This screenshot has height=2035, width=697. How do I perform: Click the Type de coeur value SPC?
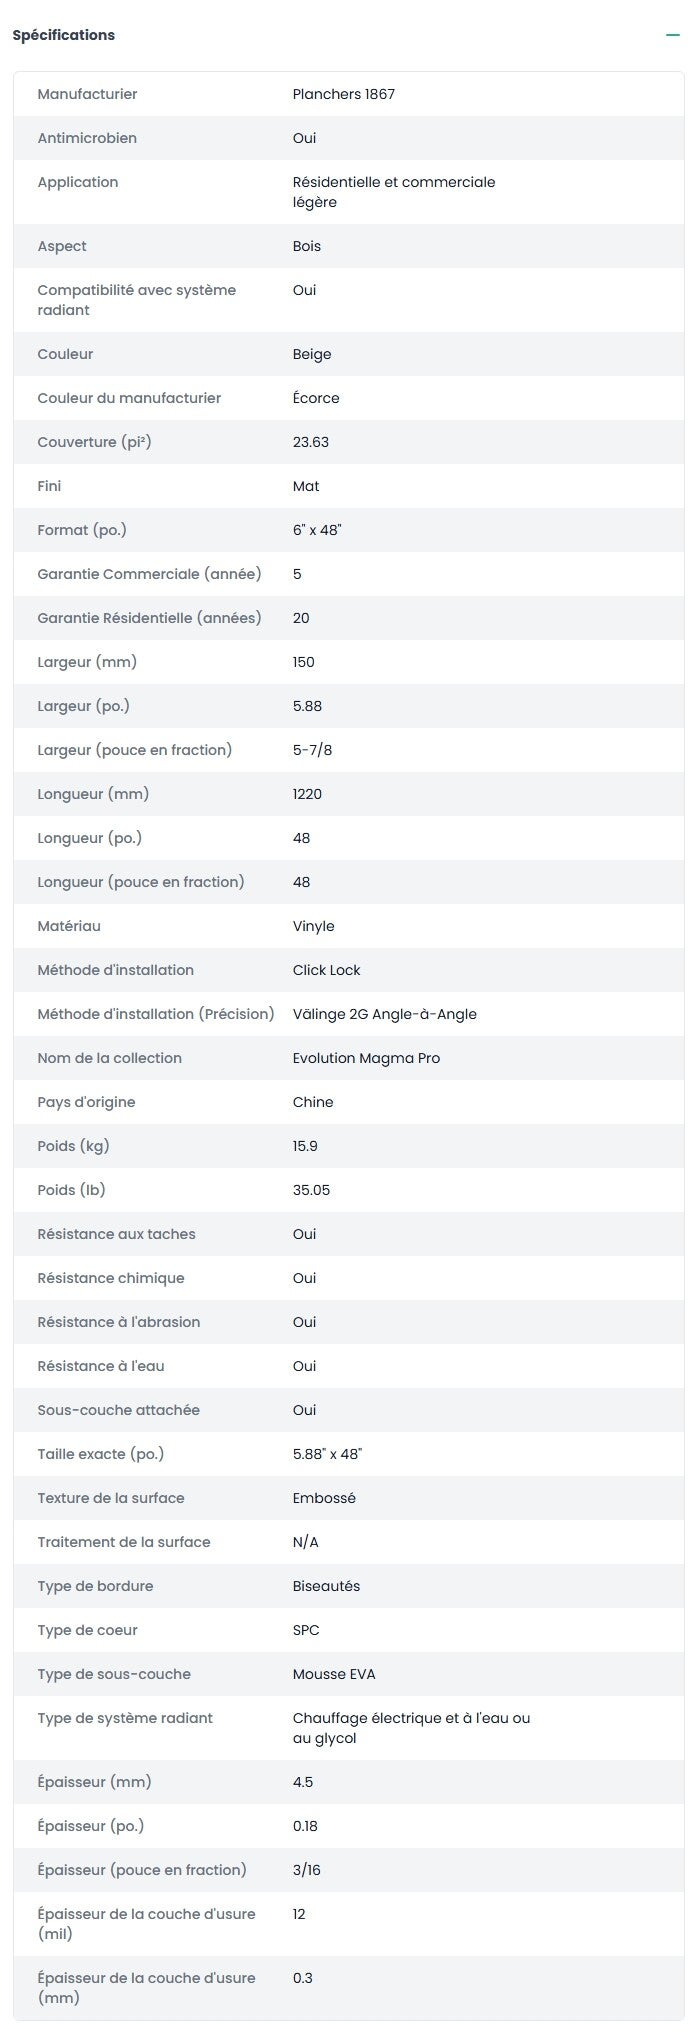click(x=306, y=1630)
